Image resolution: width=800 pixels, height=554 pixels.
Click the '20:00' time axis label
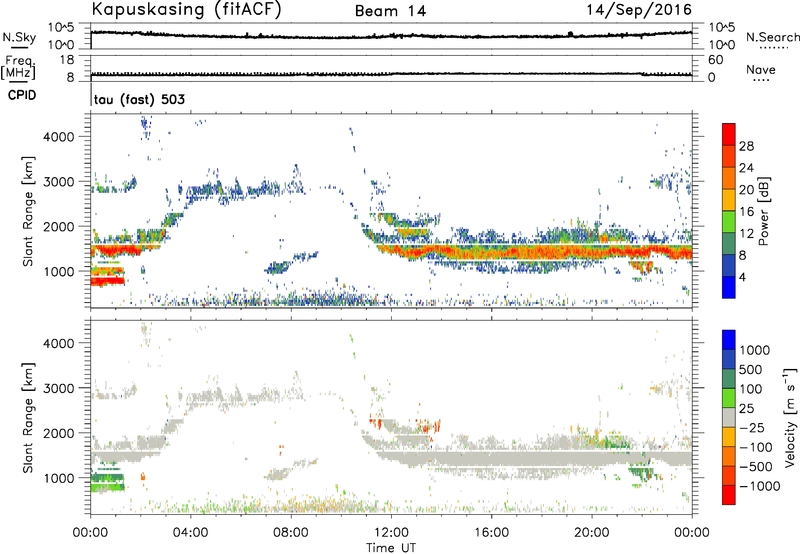pyautogui.click(x=592, y=533)
